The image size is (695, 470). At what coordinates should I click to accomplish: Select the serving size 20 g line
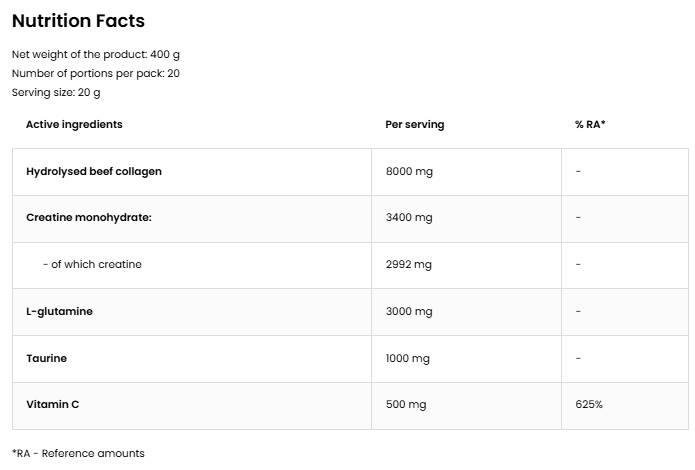[56, 92]
